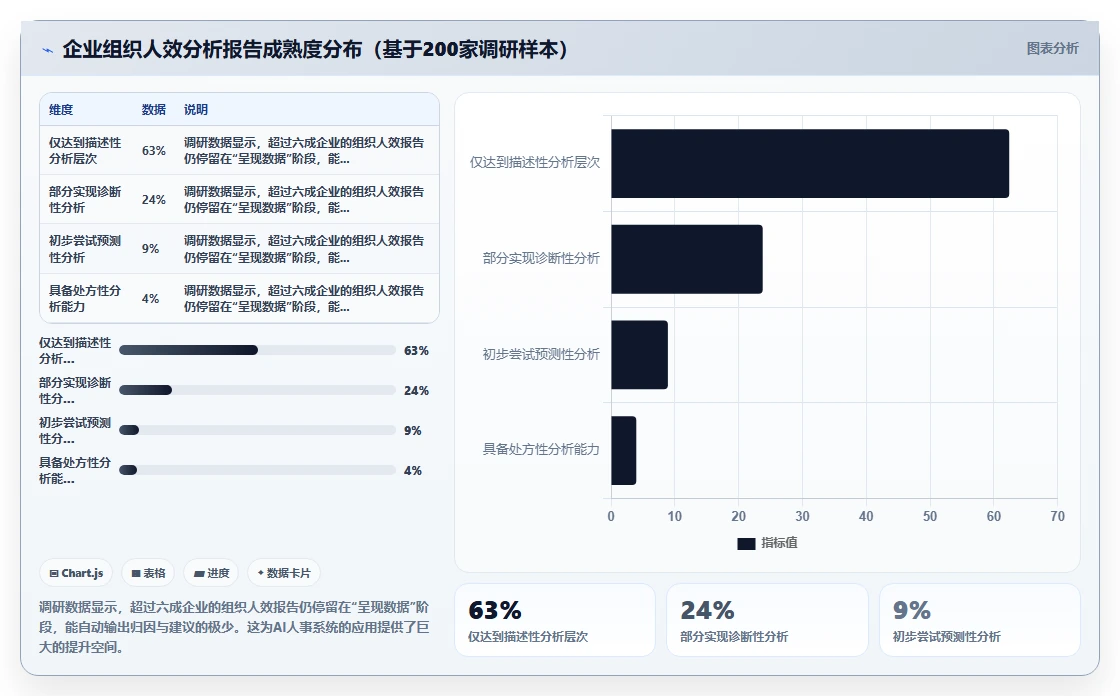Click the 63% progress bar for 仅达到描述性分析
The width and height of the screenshot is (1120, 696).
coord(257,350)
